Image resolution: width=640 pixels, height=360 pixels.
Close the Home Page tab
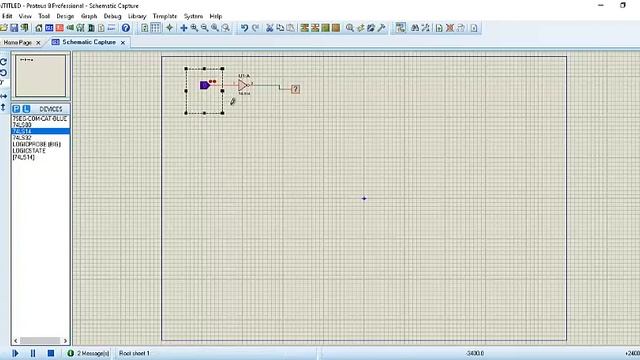38,42
